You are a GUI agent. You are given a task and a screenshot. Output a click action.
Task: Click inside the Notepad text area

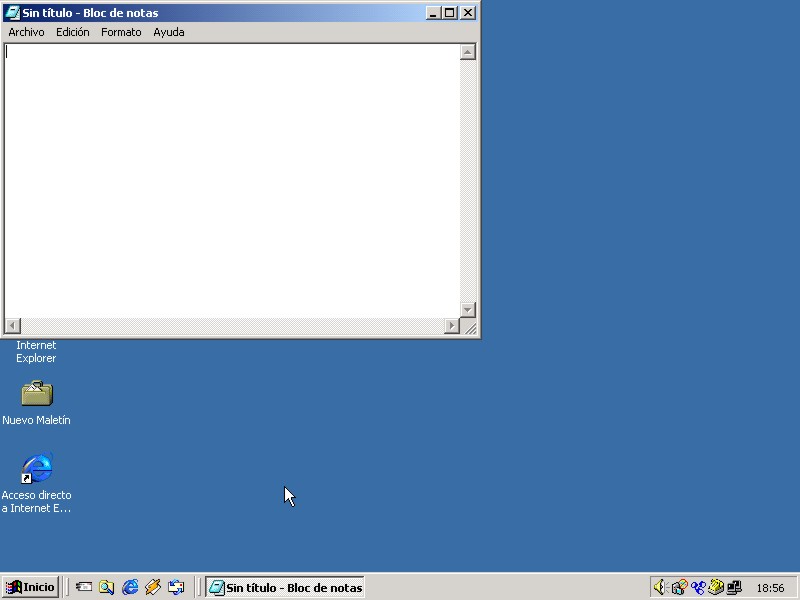[x=232, y=181]
